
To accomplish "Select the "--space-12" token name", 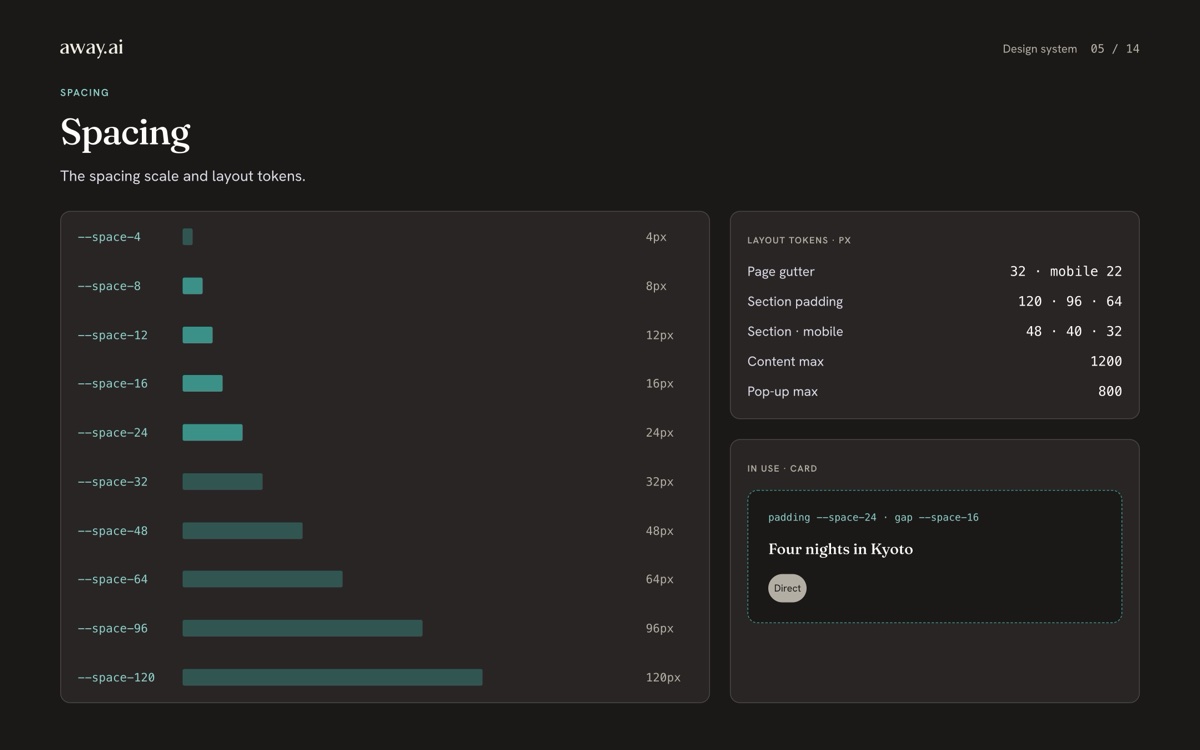I will point(112,335).
